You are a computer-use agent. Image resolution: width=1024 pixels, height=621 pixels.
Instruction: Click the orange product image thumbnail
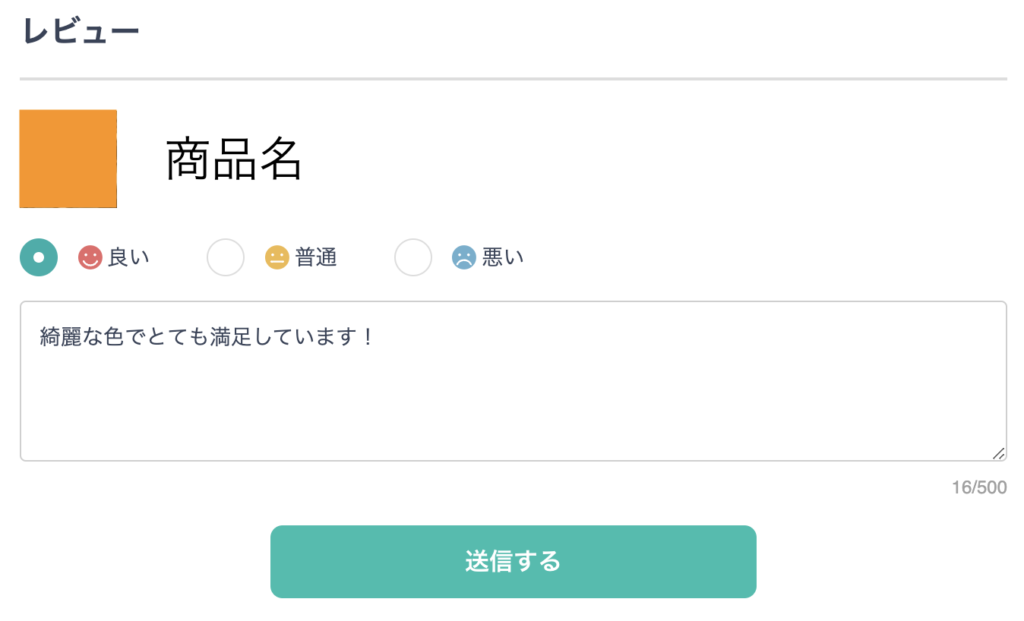click(68, 159)
